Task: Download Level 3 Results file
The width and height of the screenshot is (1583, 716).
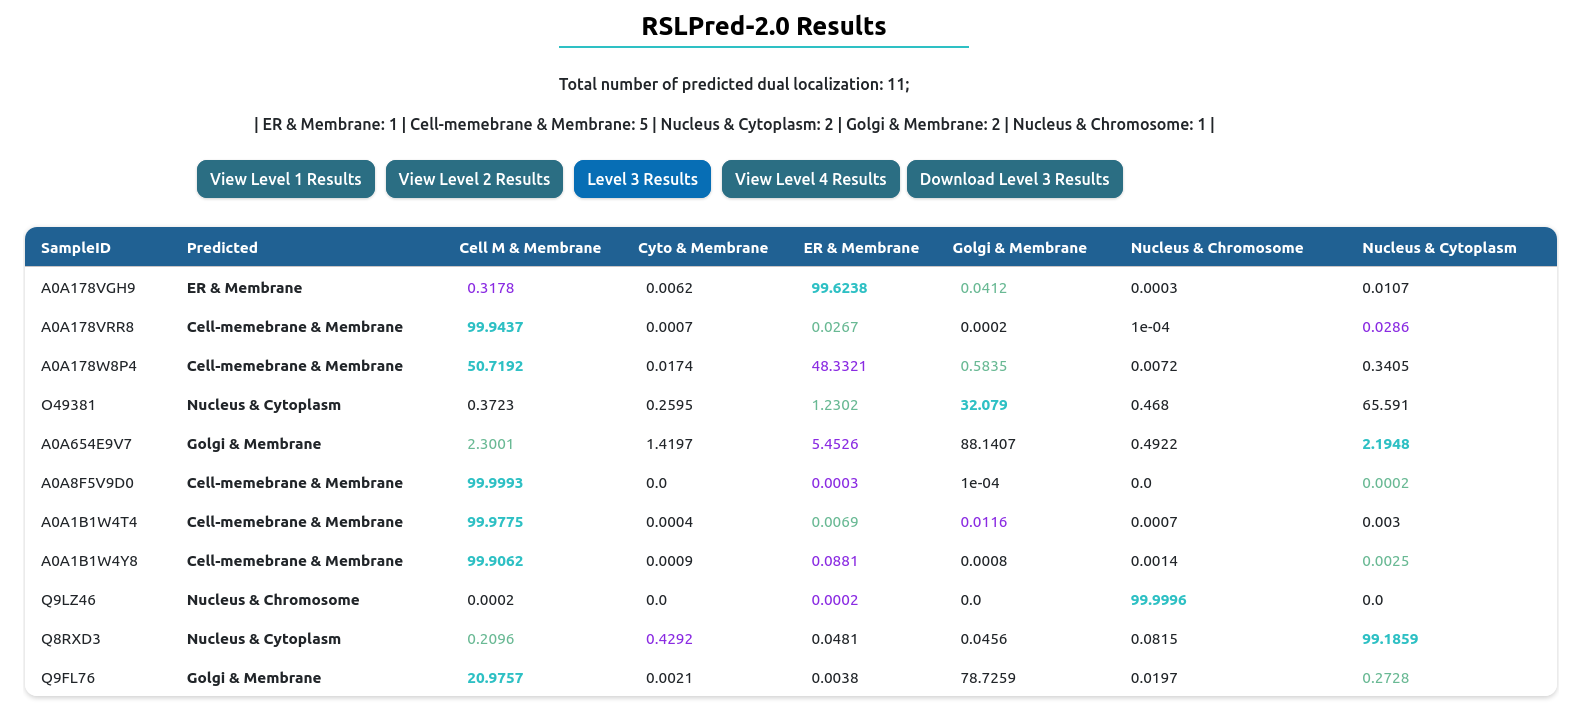Action: click(1014, 179)
